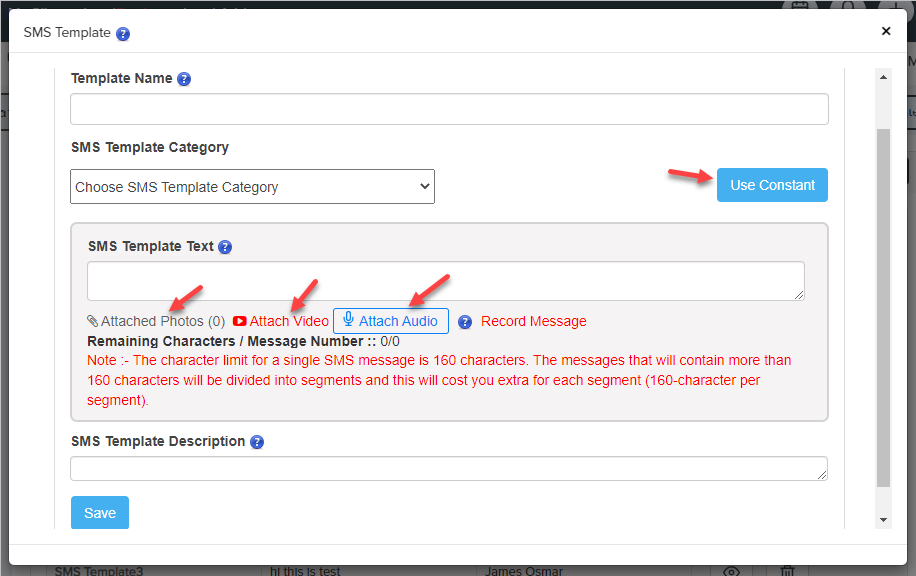Click help icon next to SMS Template Text
Viewport: 916px width, 576px height.
click(225, 247)
